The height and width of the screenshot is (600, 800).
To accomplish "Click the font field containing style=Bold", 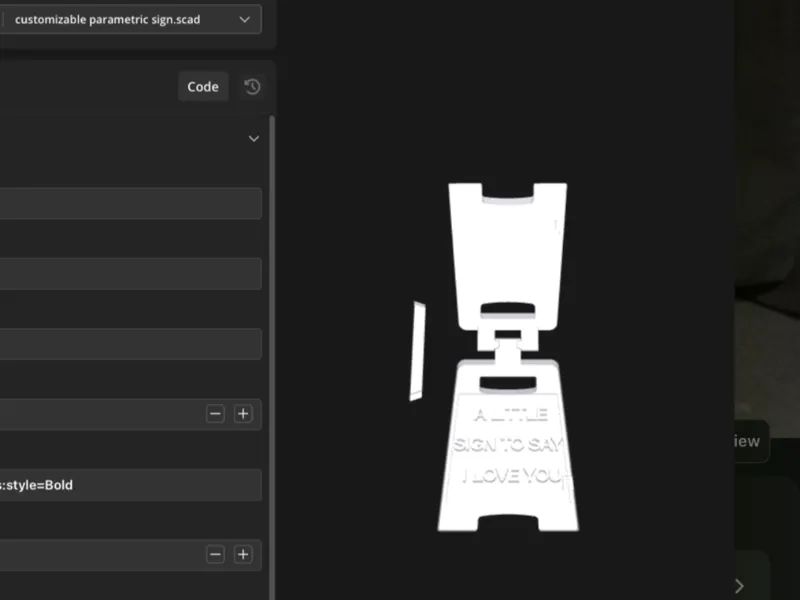I will [x=131, y=485].
